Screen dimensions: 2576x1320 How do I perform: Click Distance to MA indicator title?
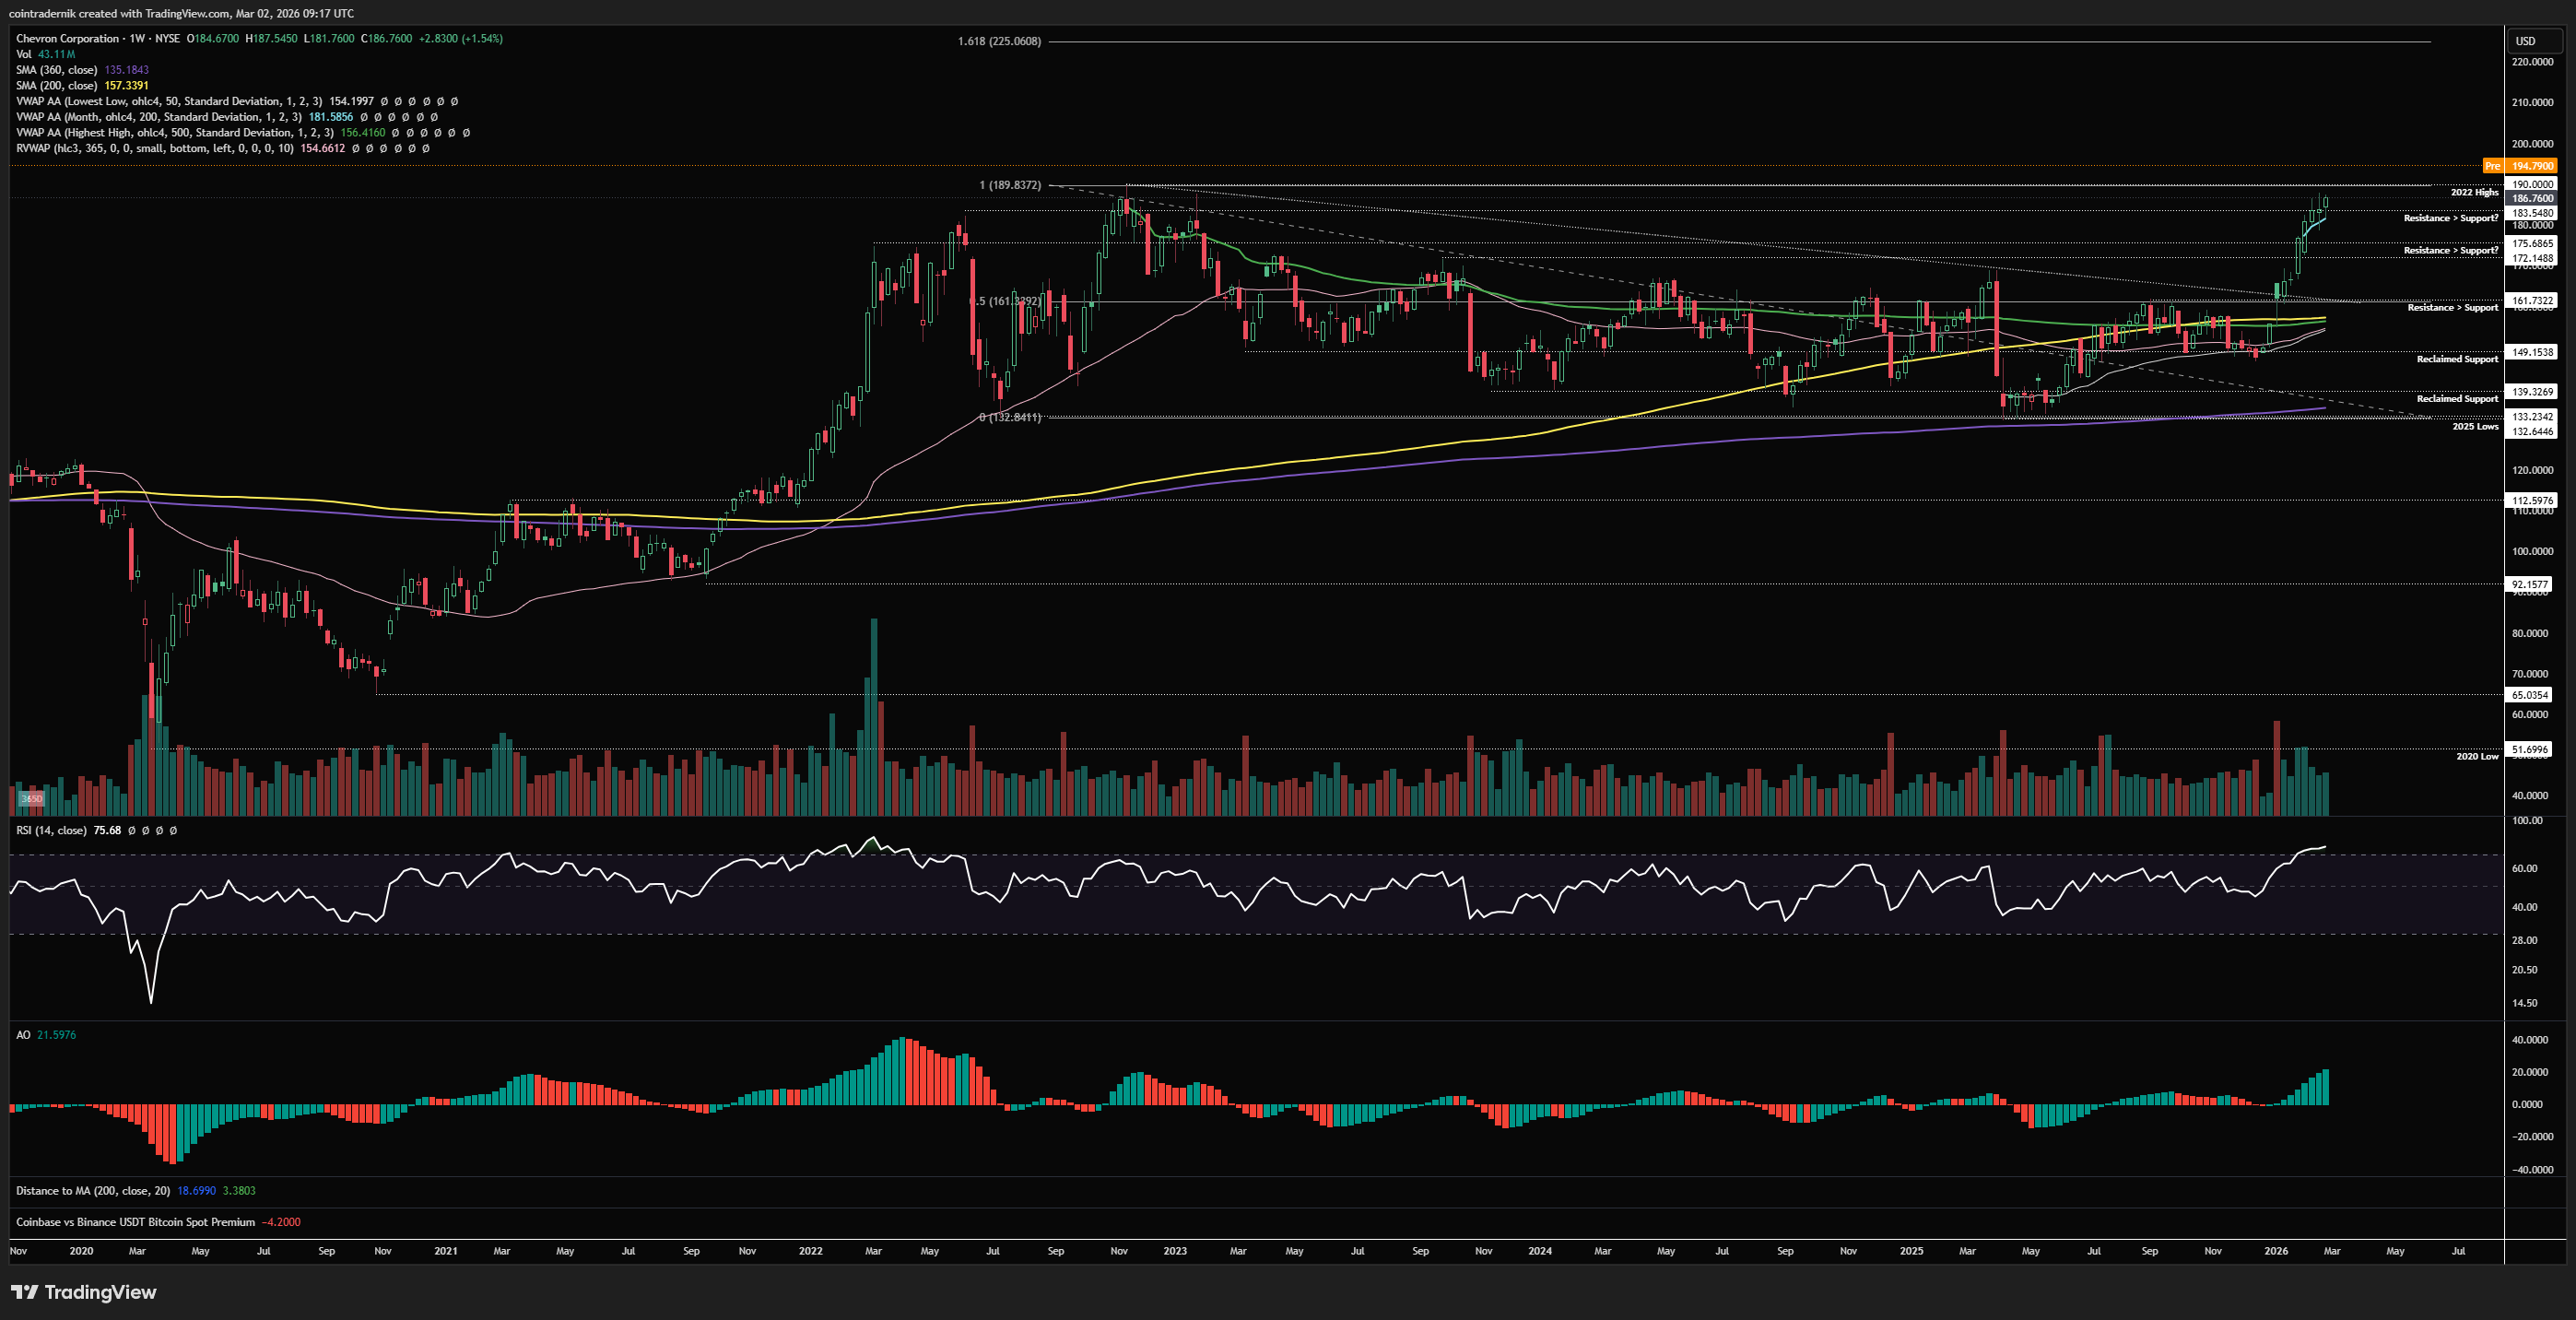pyautogui.click(x=93, y=1190)
